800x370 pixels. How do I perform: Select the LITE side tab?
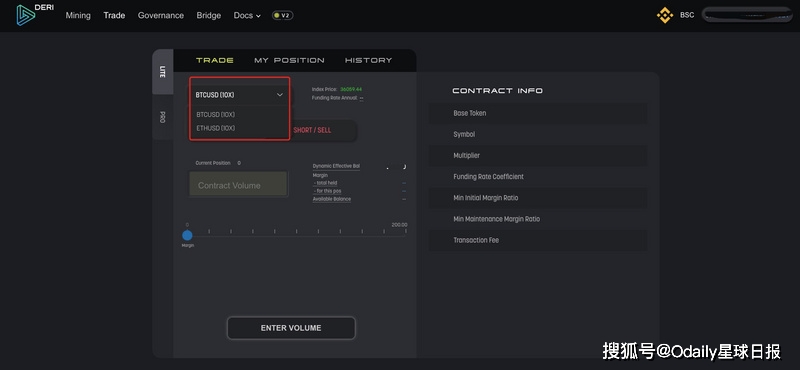pos(163,72)
